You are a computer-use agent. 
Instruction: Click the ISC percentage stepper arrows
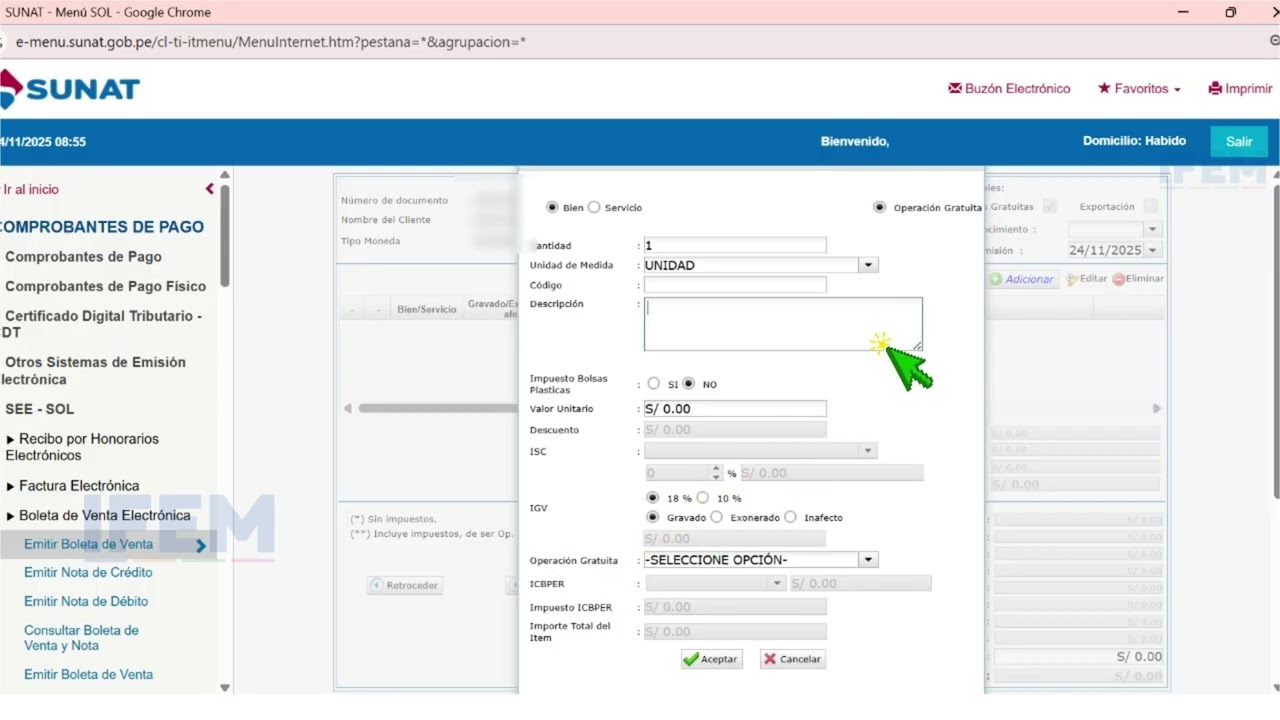pos(716,473)
